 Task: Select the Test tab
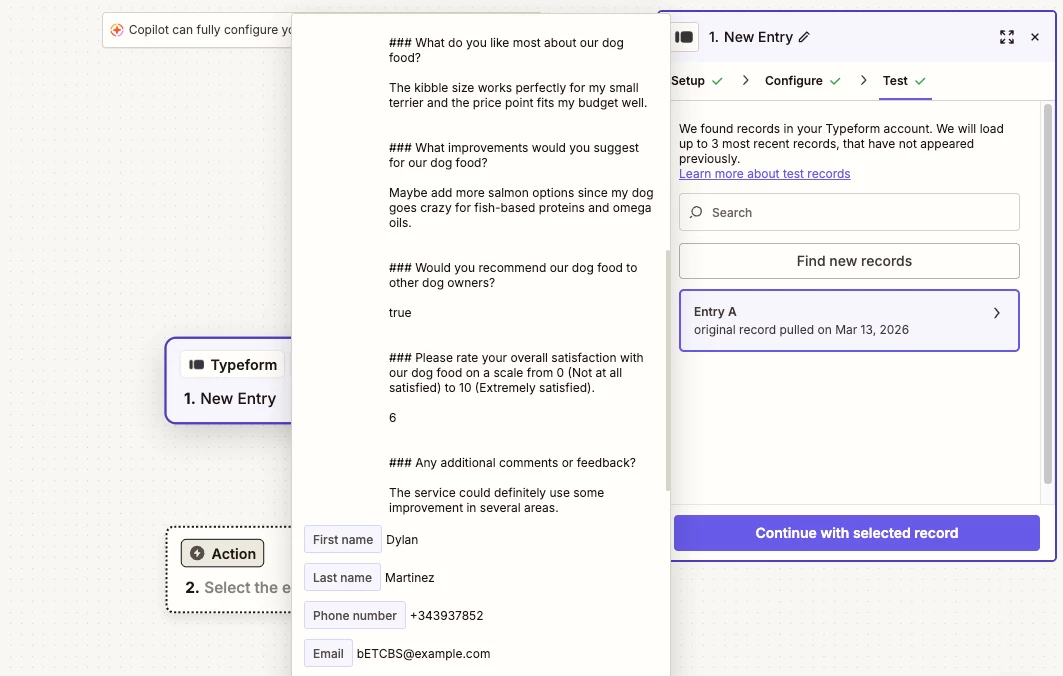click(895, 81)
